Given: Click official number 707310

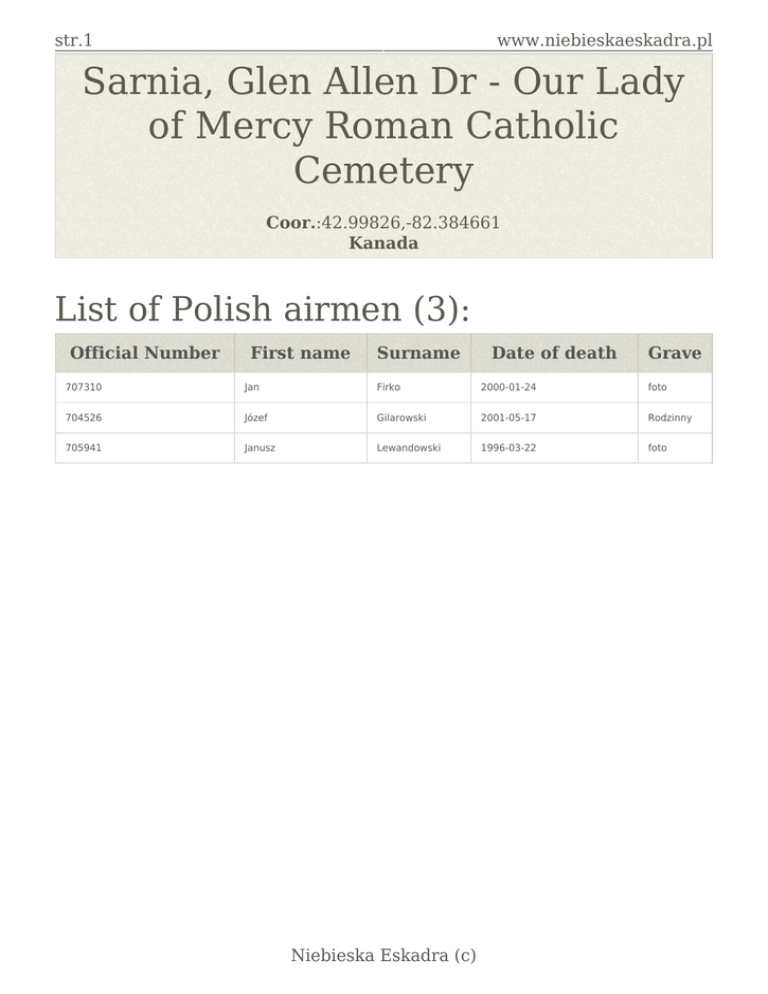Looking at the screenshot, I should click(x=82, y=387).
